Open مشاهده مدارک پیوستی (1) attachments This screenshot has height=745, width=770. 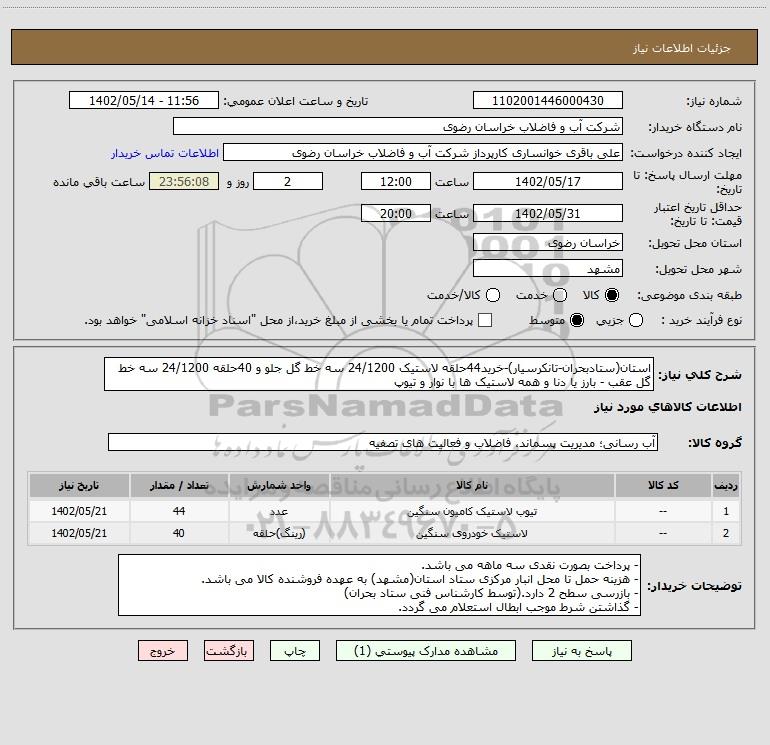[426, 651]
